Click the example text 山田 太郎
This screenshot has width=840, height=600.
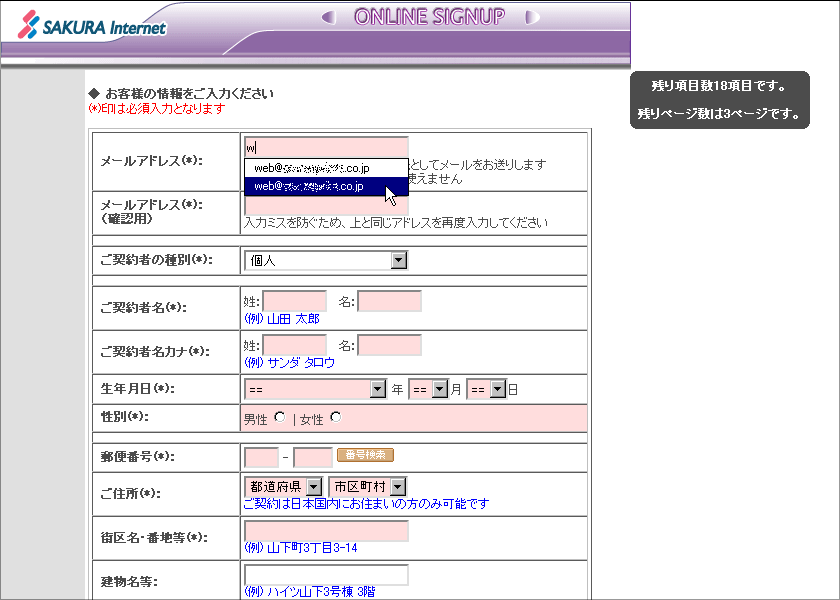pyautogui.click(x=293, y=319)
